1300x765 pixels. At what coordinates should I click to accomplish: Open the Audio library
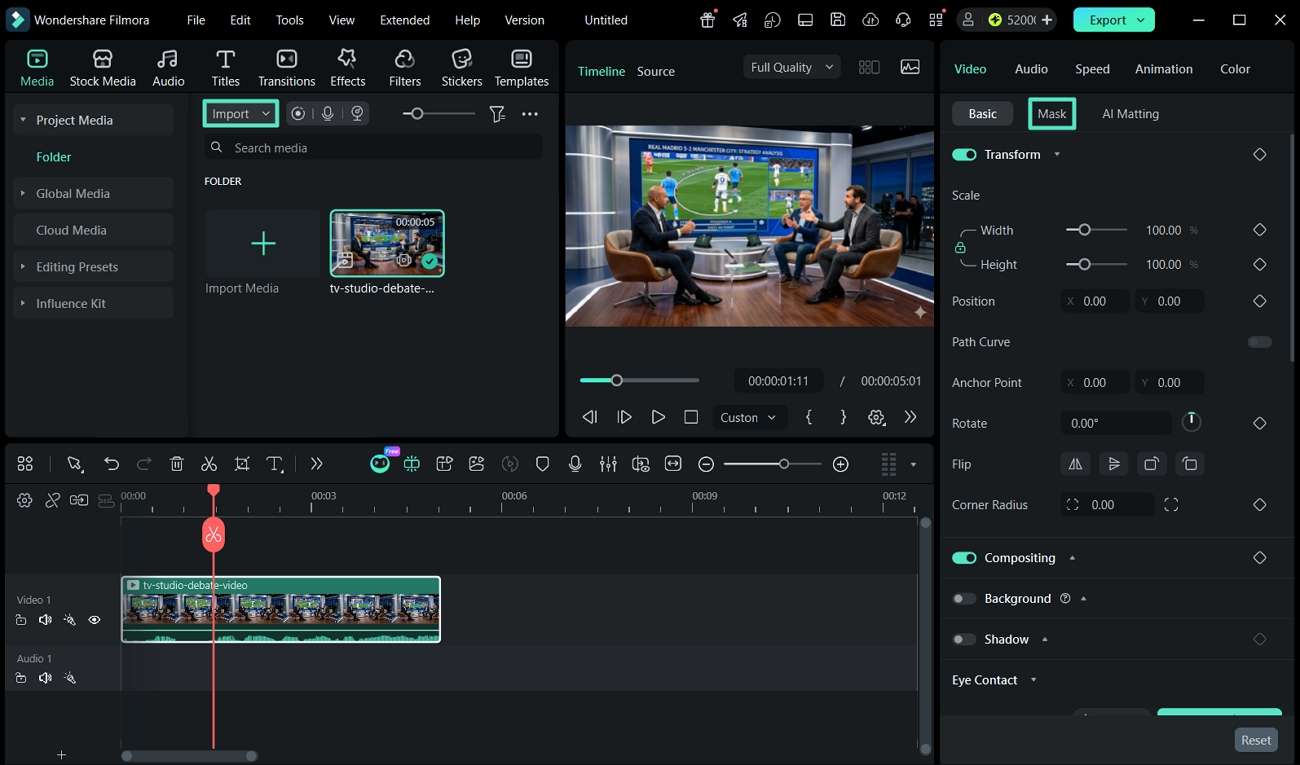(168, 68)
